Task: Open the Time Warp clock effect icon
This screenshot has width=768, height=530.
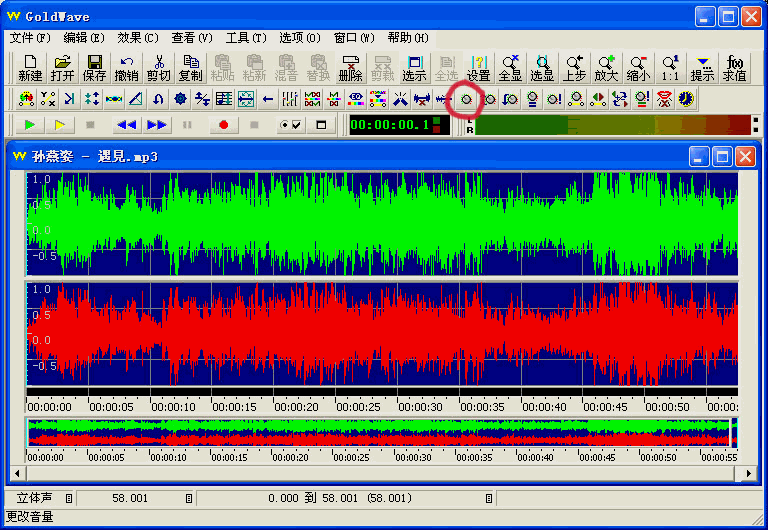Action: coord(686,99)
